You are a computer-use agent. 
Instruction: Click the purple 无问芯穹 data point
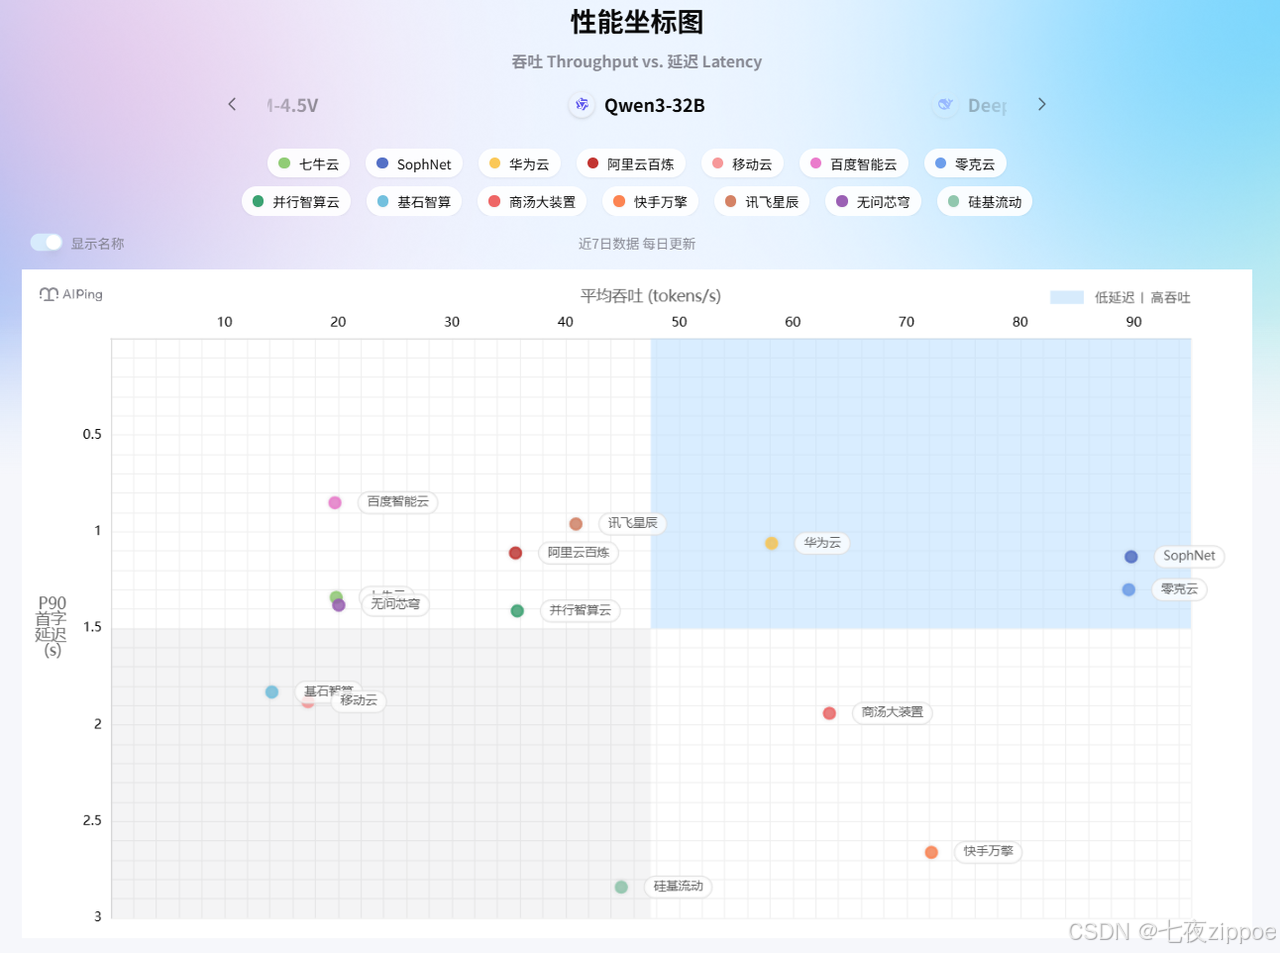[339, 605]
